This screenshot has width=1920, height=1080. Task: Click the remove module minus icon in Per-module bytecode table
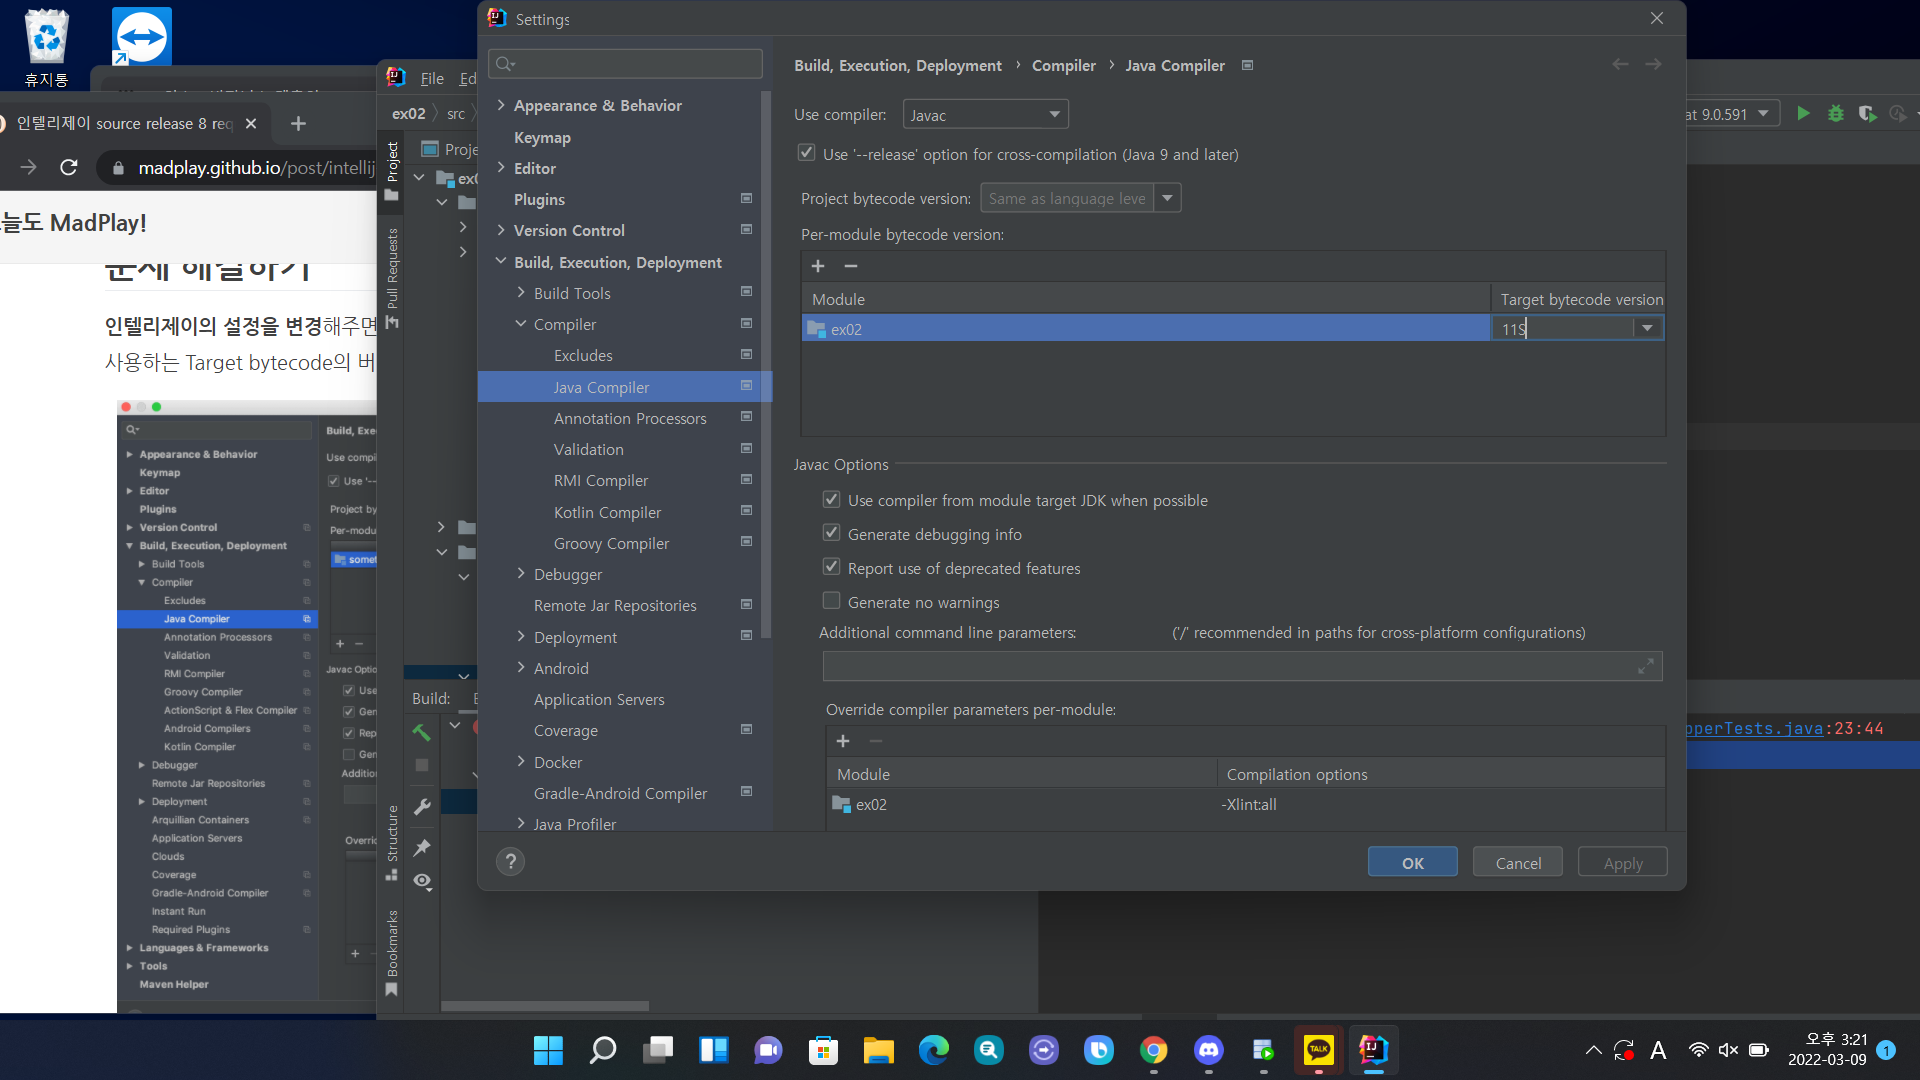point(851,266)
